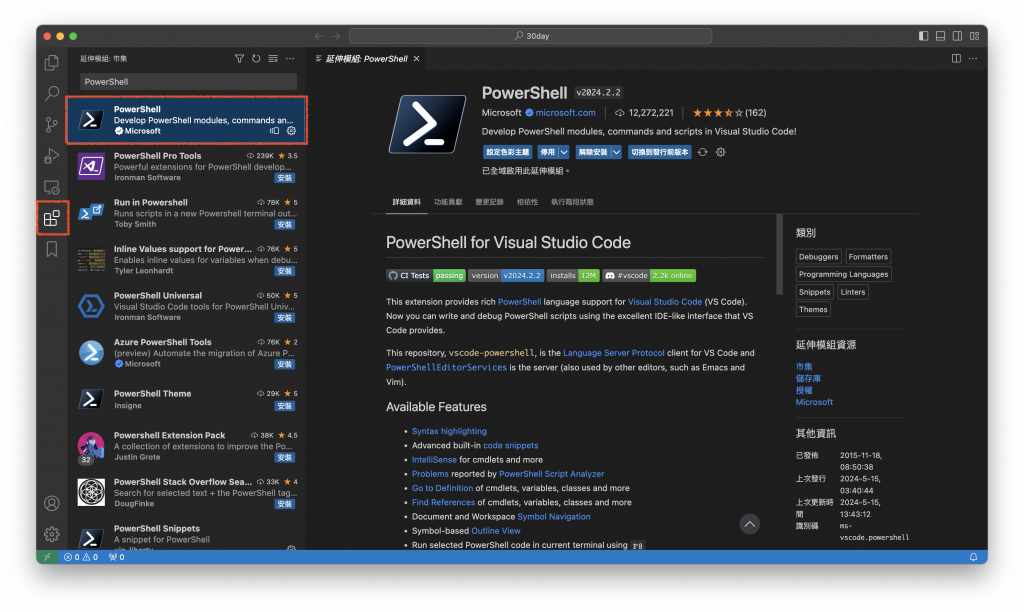
Task: Switch to the 相依性 tab
Action: coord(527,202)
